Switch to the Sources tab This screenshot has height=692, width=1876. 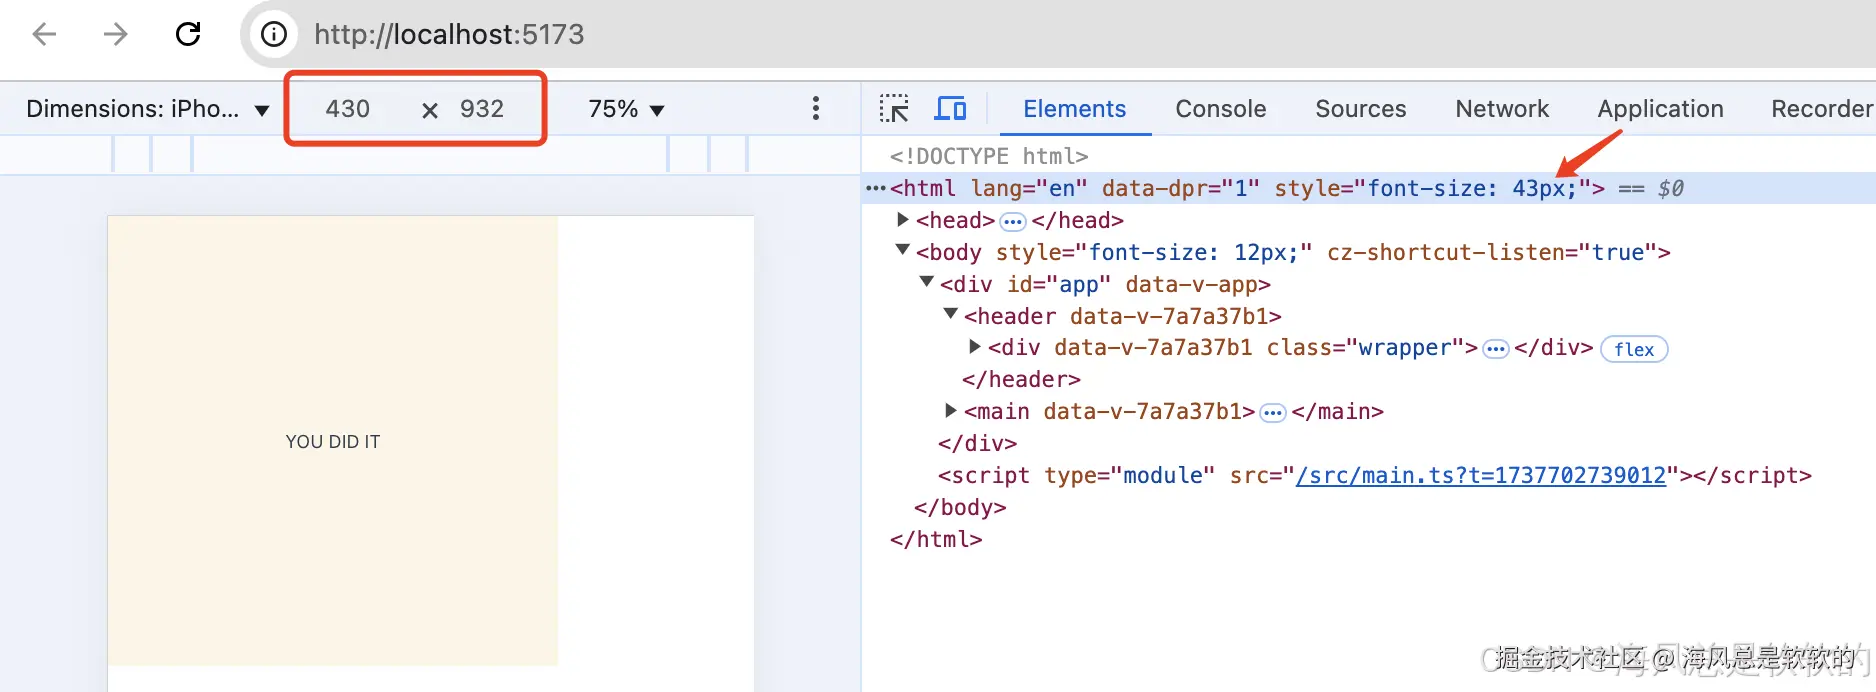(x=1361, y=109)
